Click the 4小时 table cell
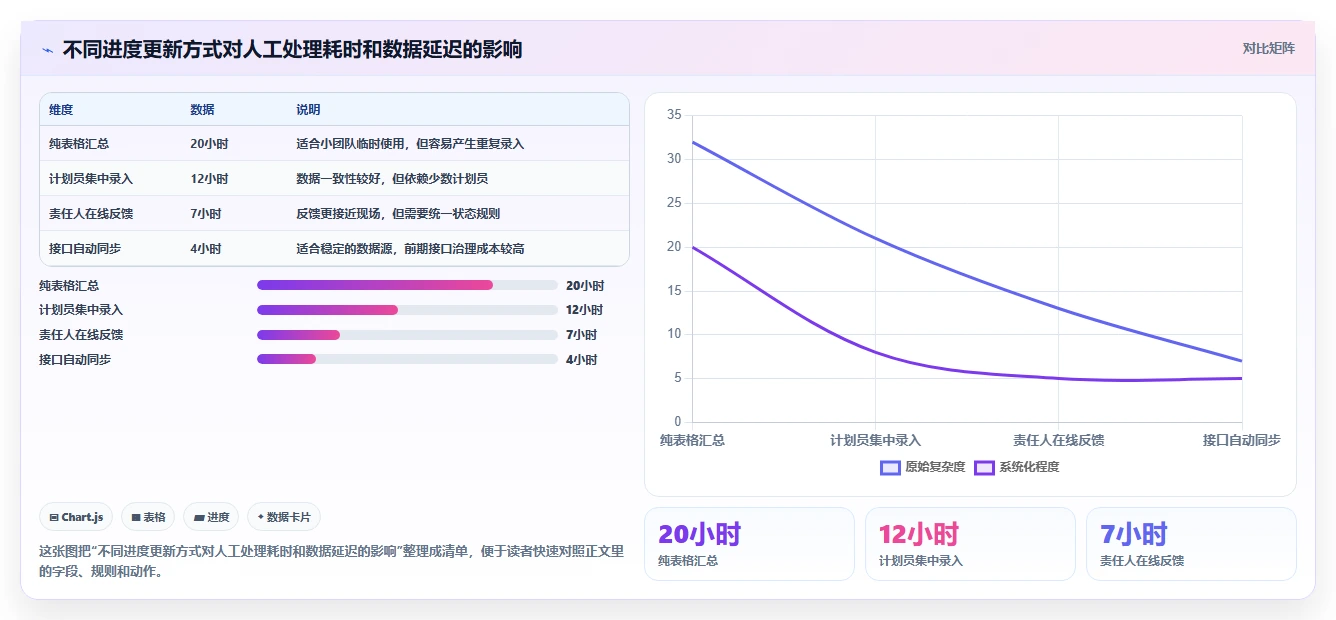Screen dimensions: 1336x620 tap(206, 249)
